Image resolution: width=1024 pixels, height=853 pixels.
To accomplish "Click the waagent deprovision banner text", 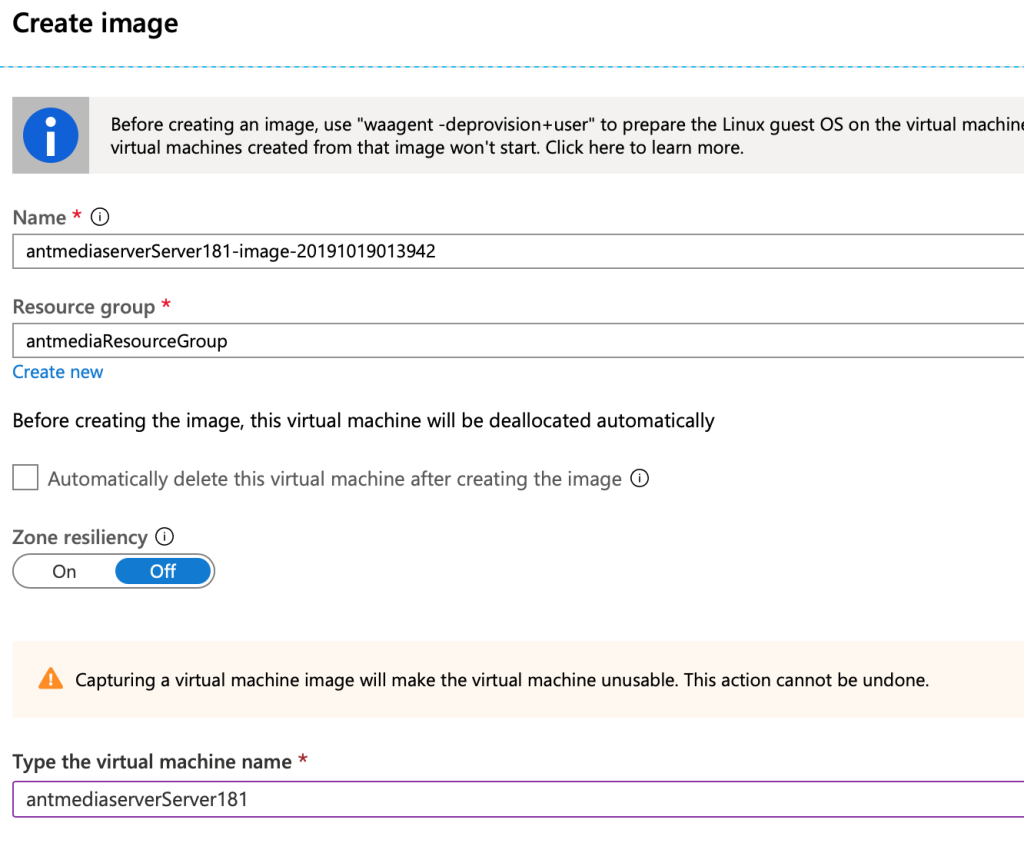I will pos(567,136).
